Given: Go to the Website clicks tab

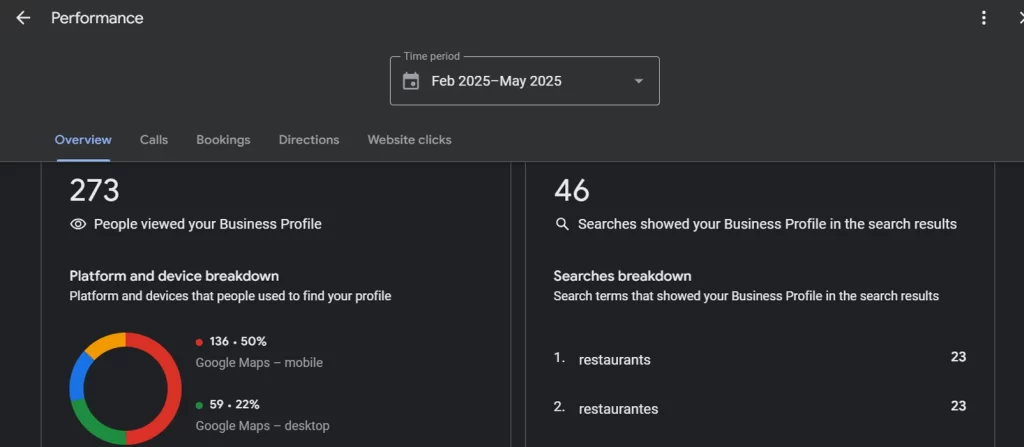Looking at the screenshot, I should pyautogui.click(x=409, y=140).
